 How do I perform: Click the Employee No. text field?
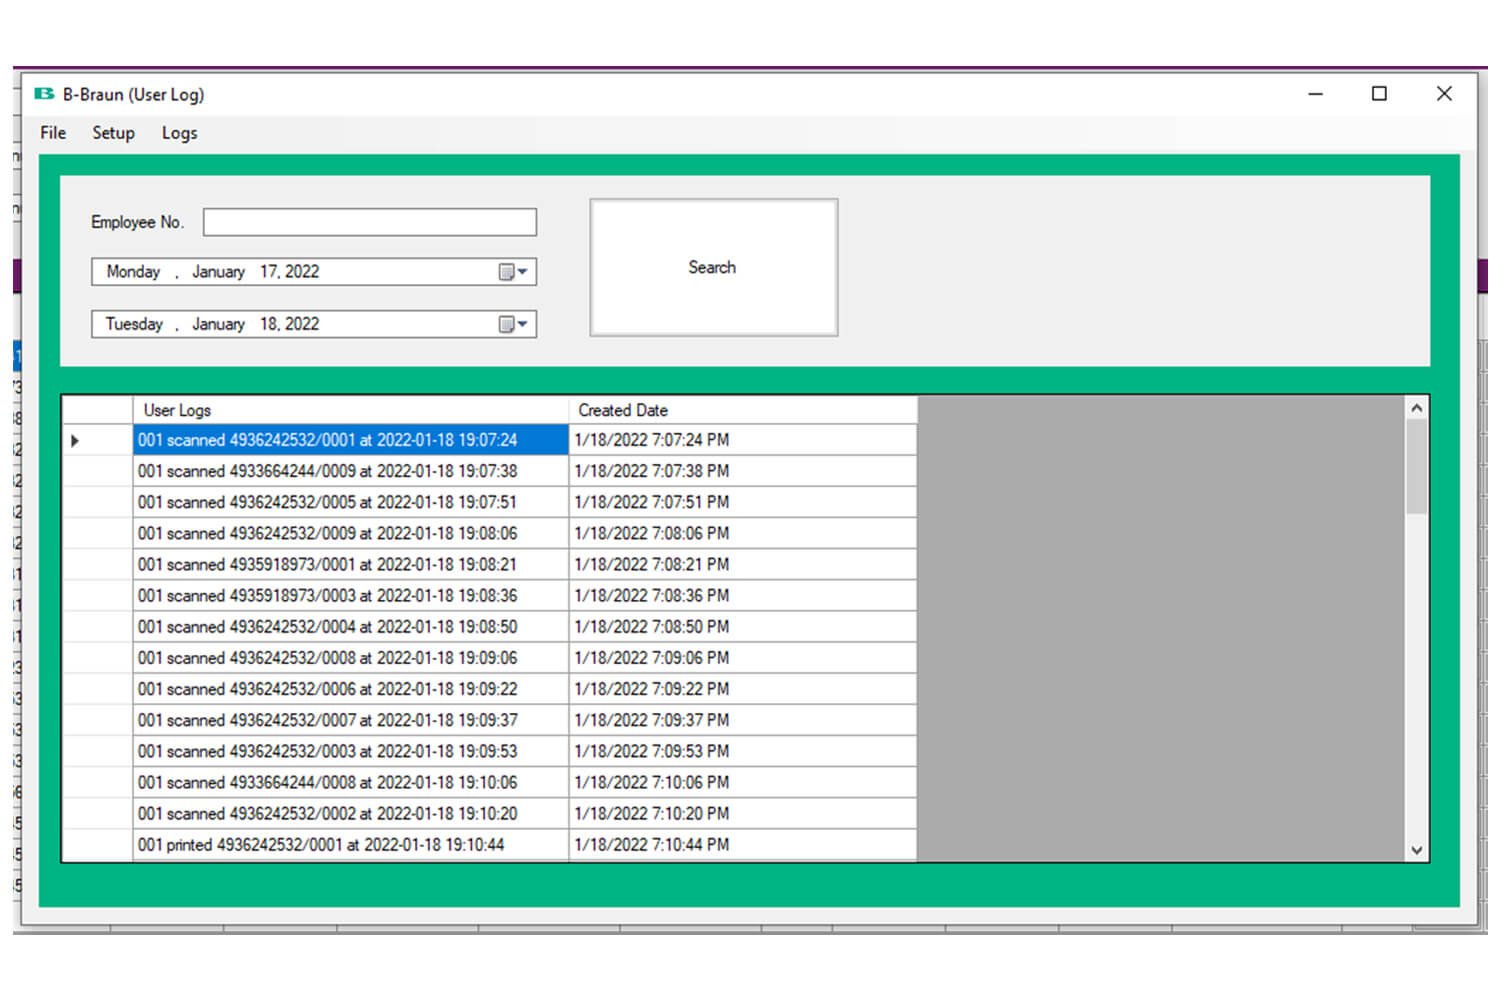369,222
